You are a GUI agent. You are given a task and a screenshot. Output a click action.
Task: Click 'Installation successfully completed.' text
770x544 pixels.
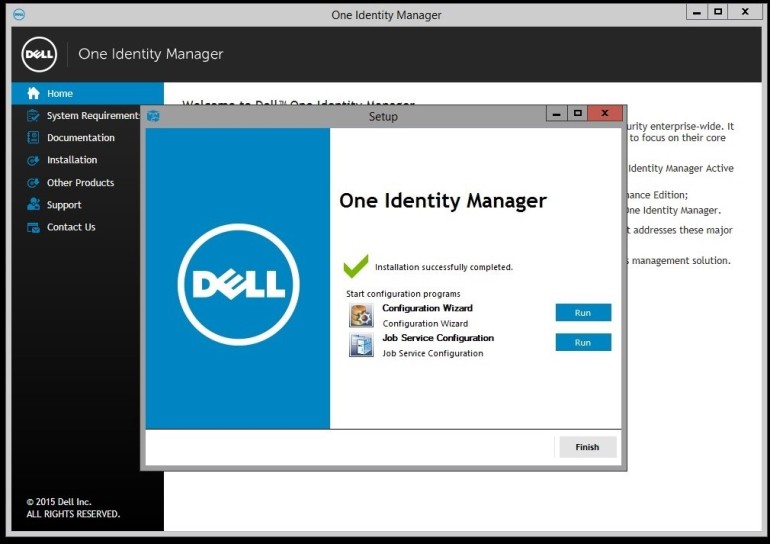(444, 267)
